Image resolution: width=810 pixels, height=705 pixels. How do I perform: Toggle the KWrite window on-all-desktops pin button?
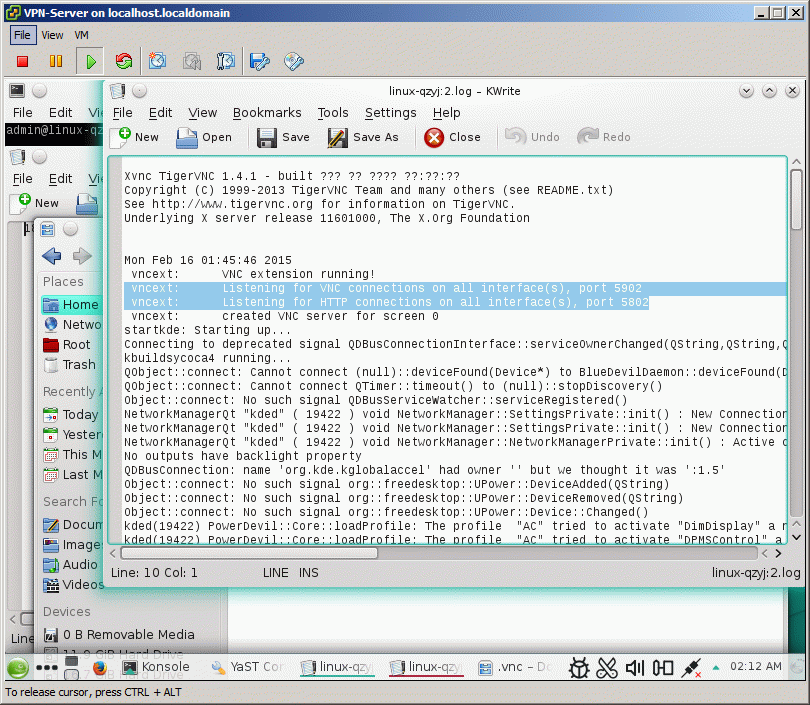point(139,91)
